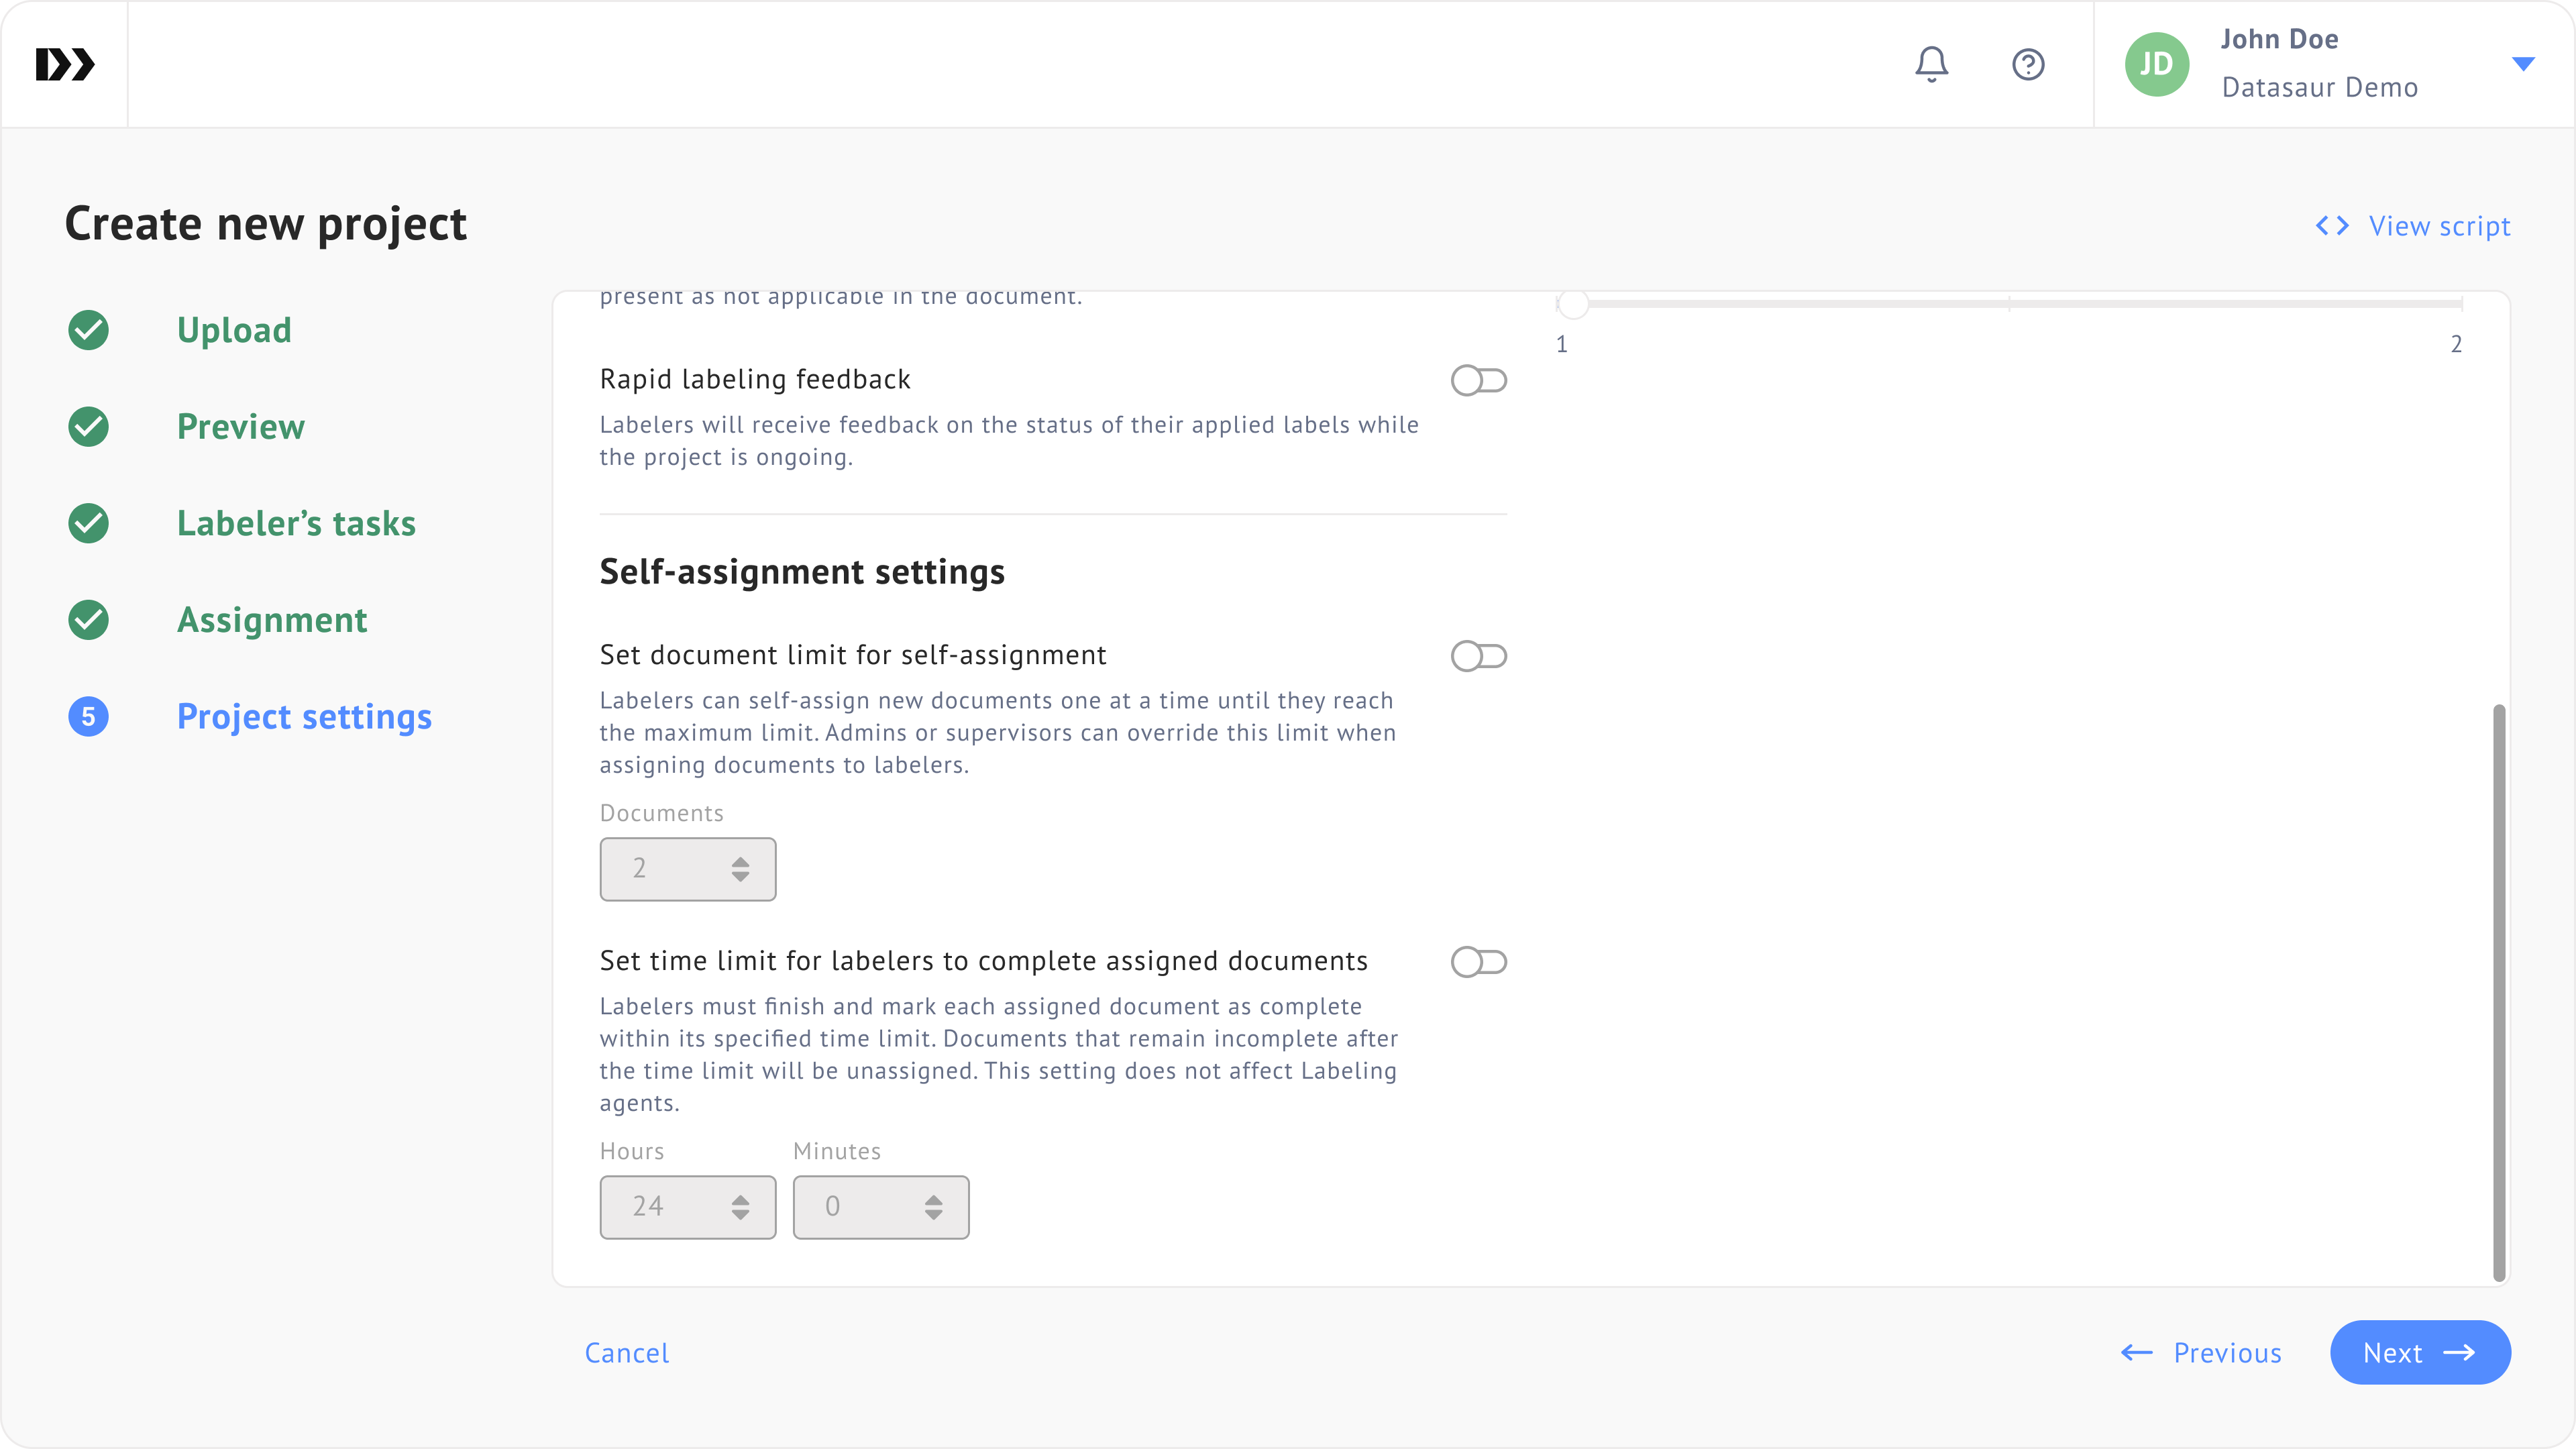Go to the Preview step
This screenshot has width=2576, height=1449.
coord(240,427)
